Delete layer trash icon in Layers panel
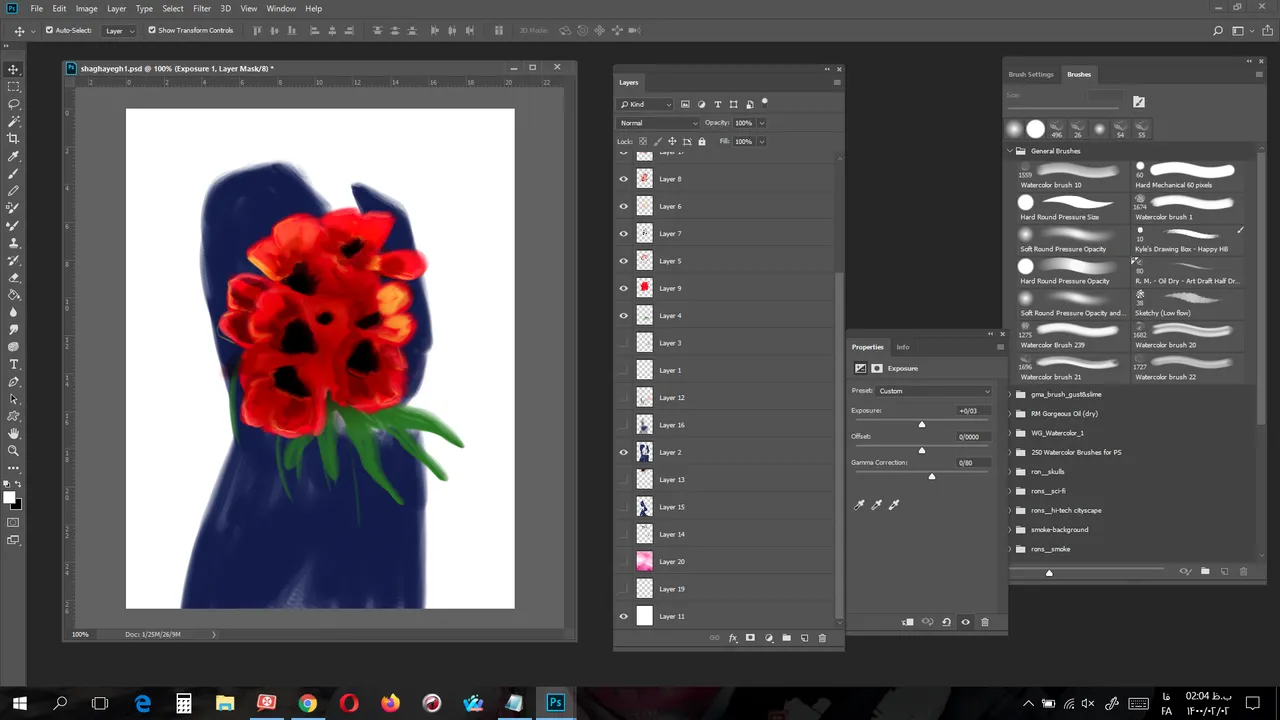 823,638
